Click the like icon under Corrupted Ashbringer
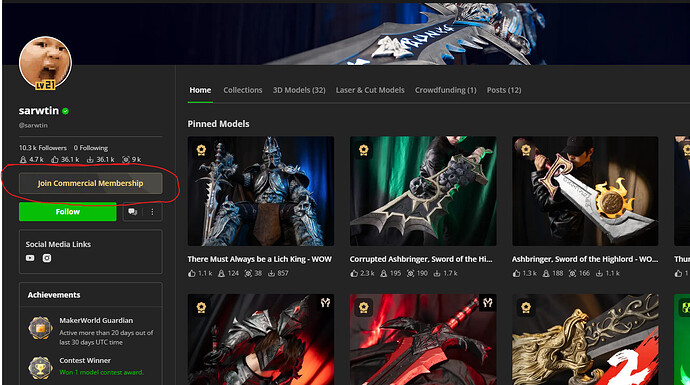 tap(354, 273)
